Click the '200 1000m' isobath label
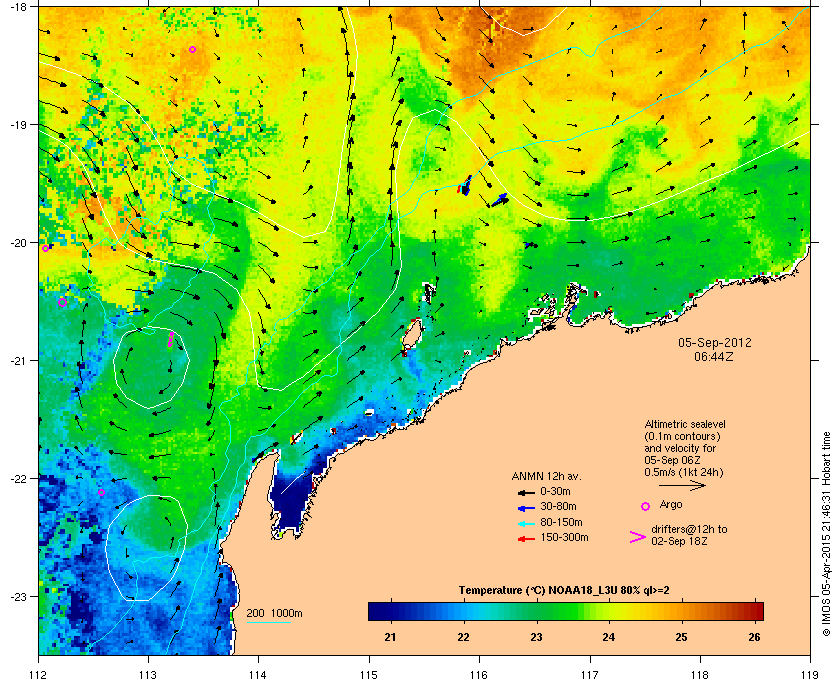Viewport: 840px width, 680px height. point(274,614)
